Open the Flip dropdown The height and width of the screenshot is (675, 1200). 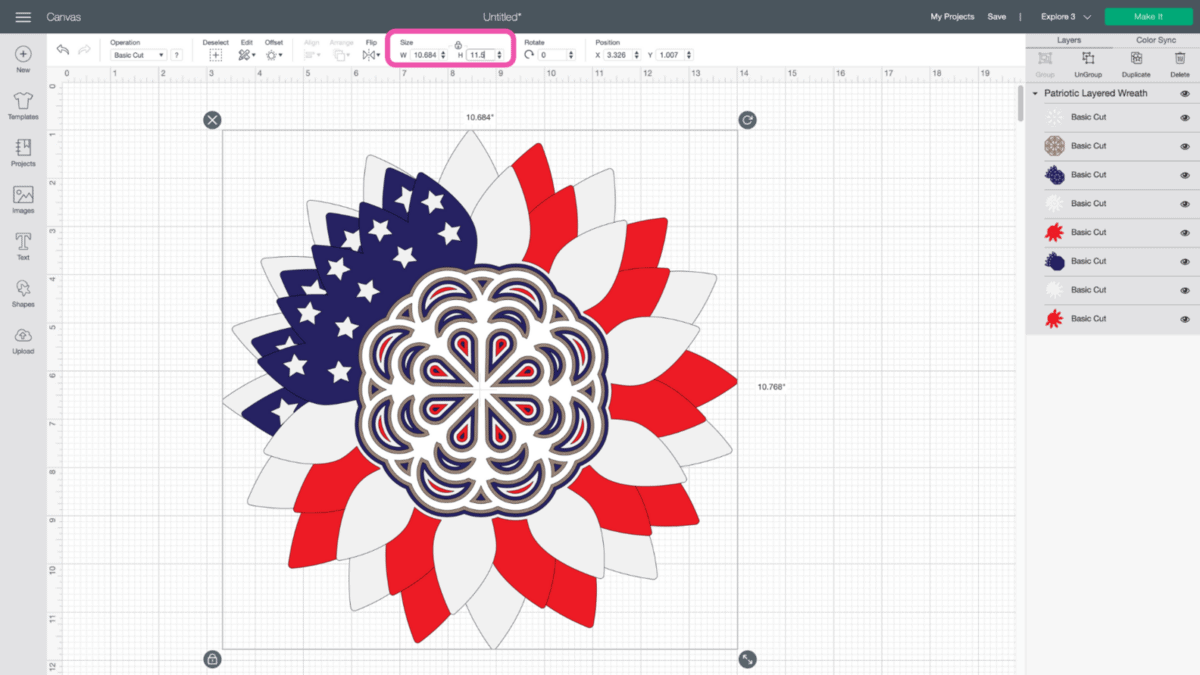tap(371, 55)
